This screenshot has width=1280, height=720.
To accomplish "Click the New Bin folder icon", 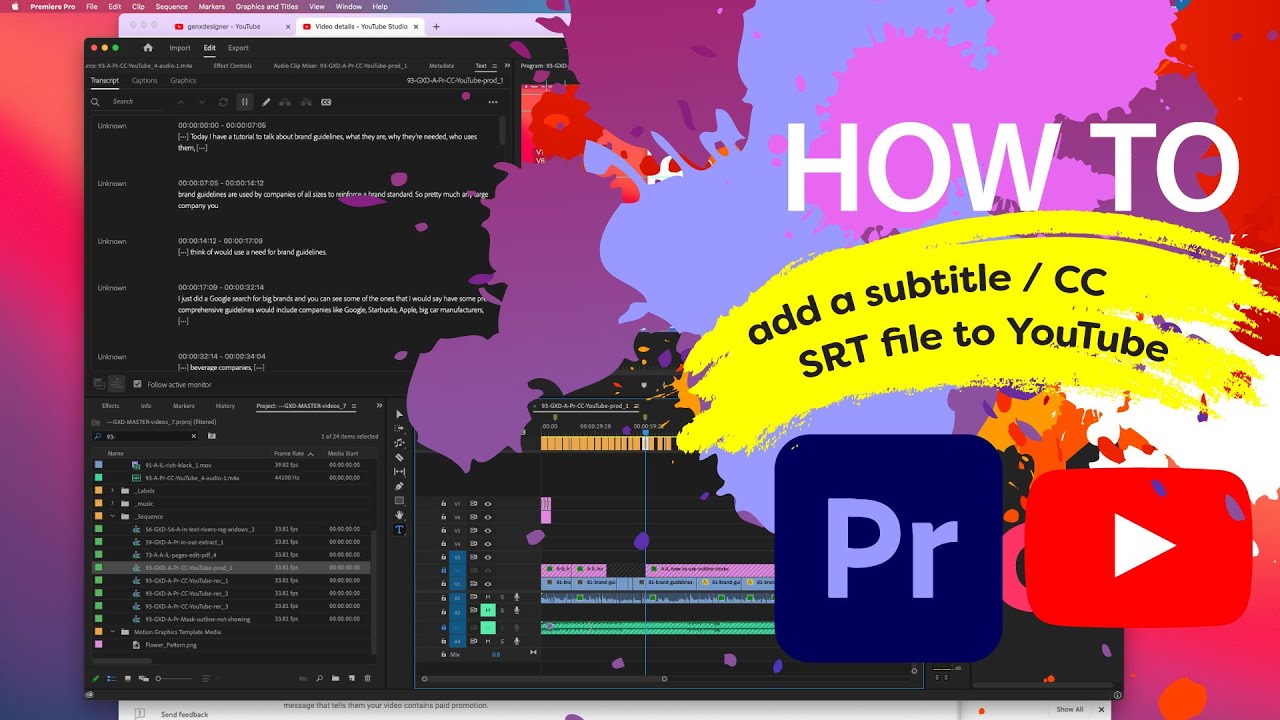I will [335, 678].
